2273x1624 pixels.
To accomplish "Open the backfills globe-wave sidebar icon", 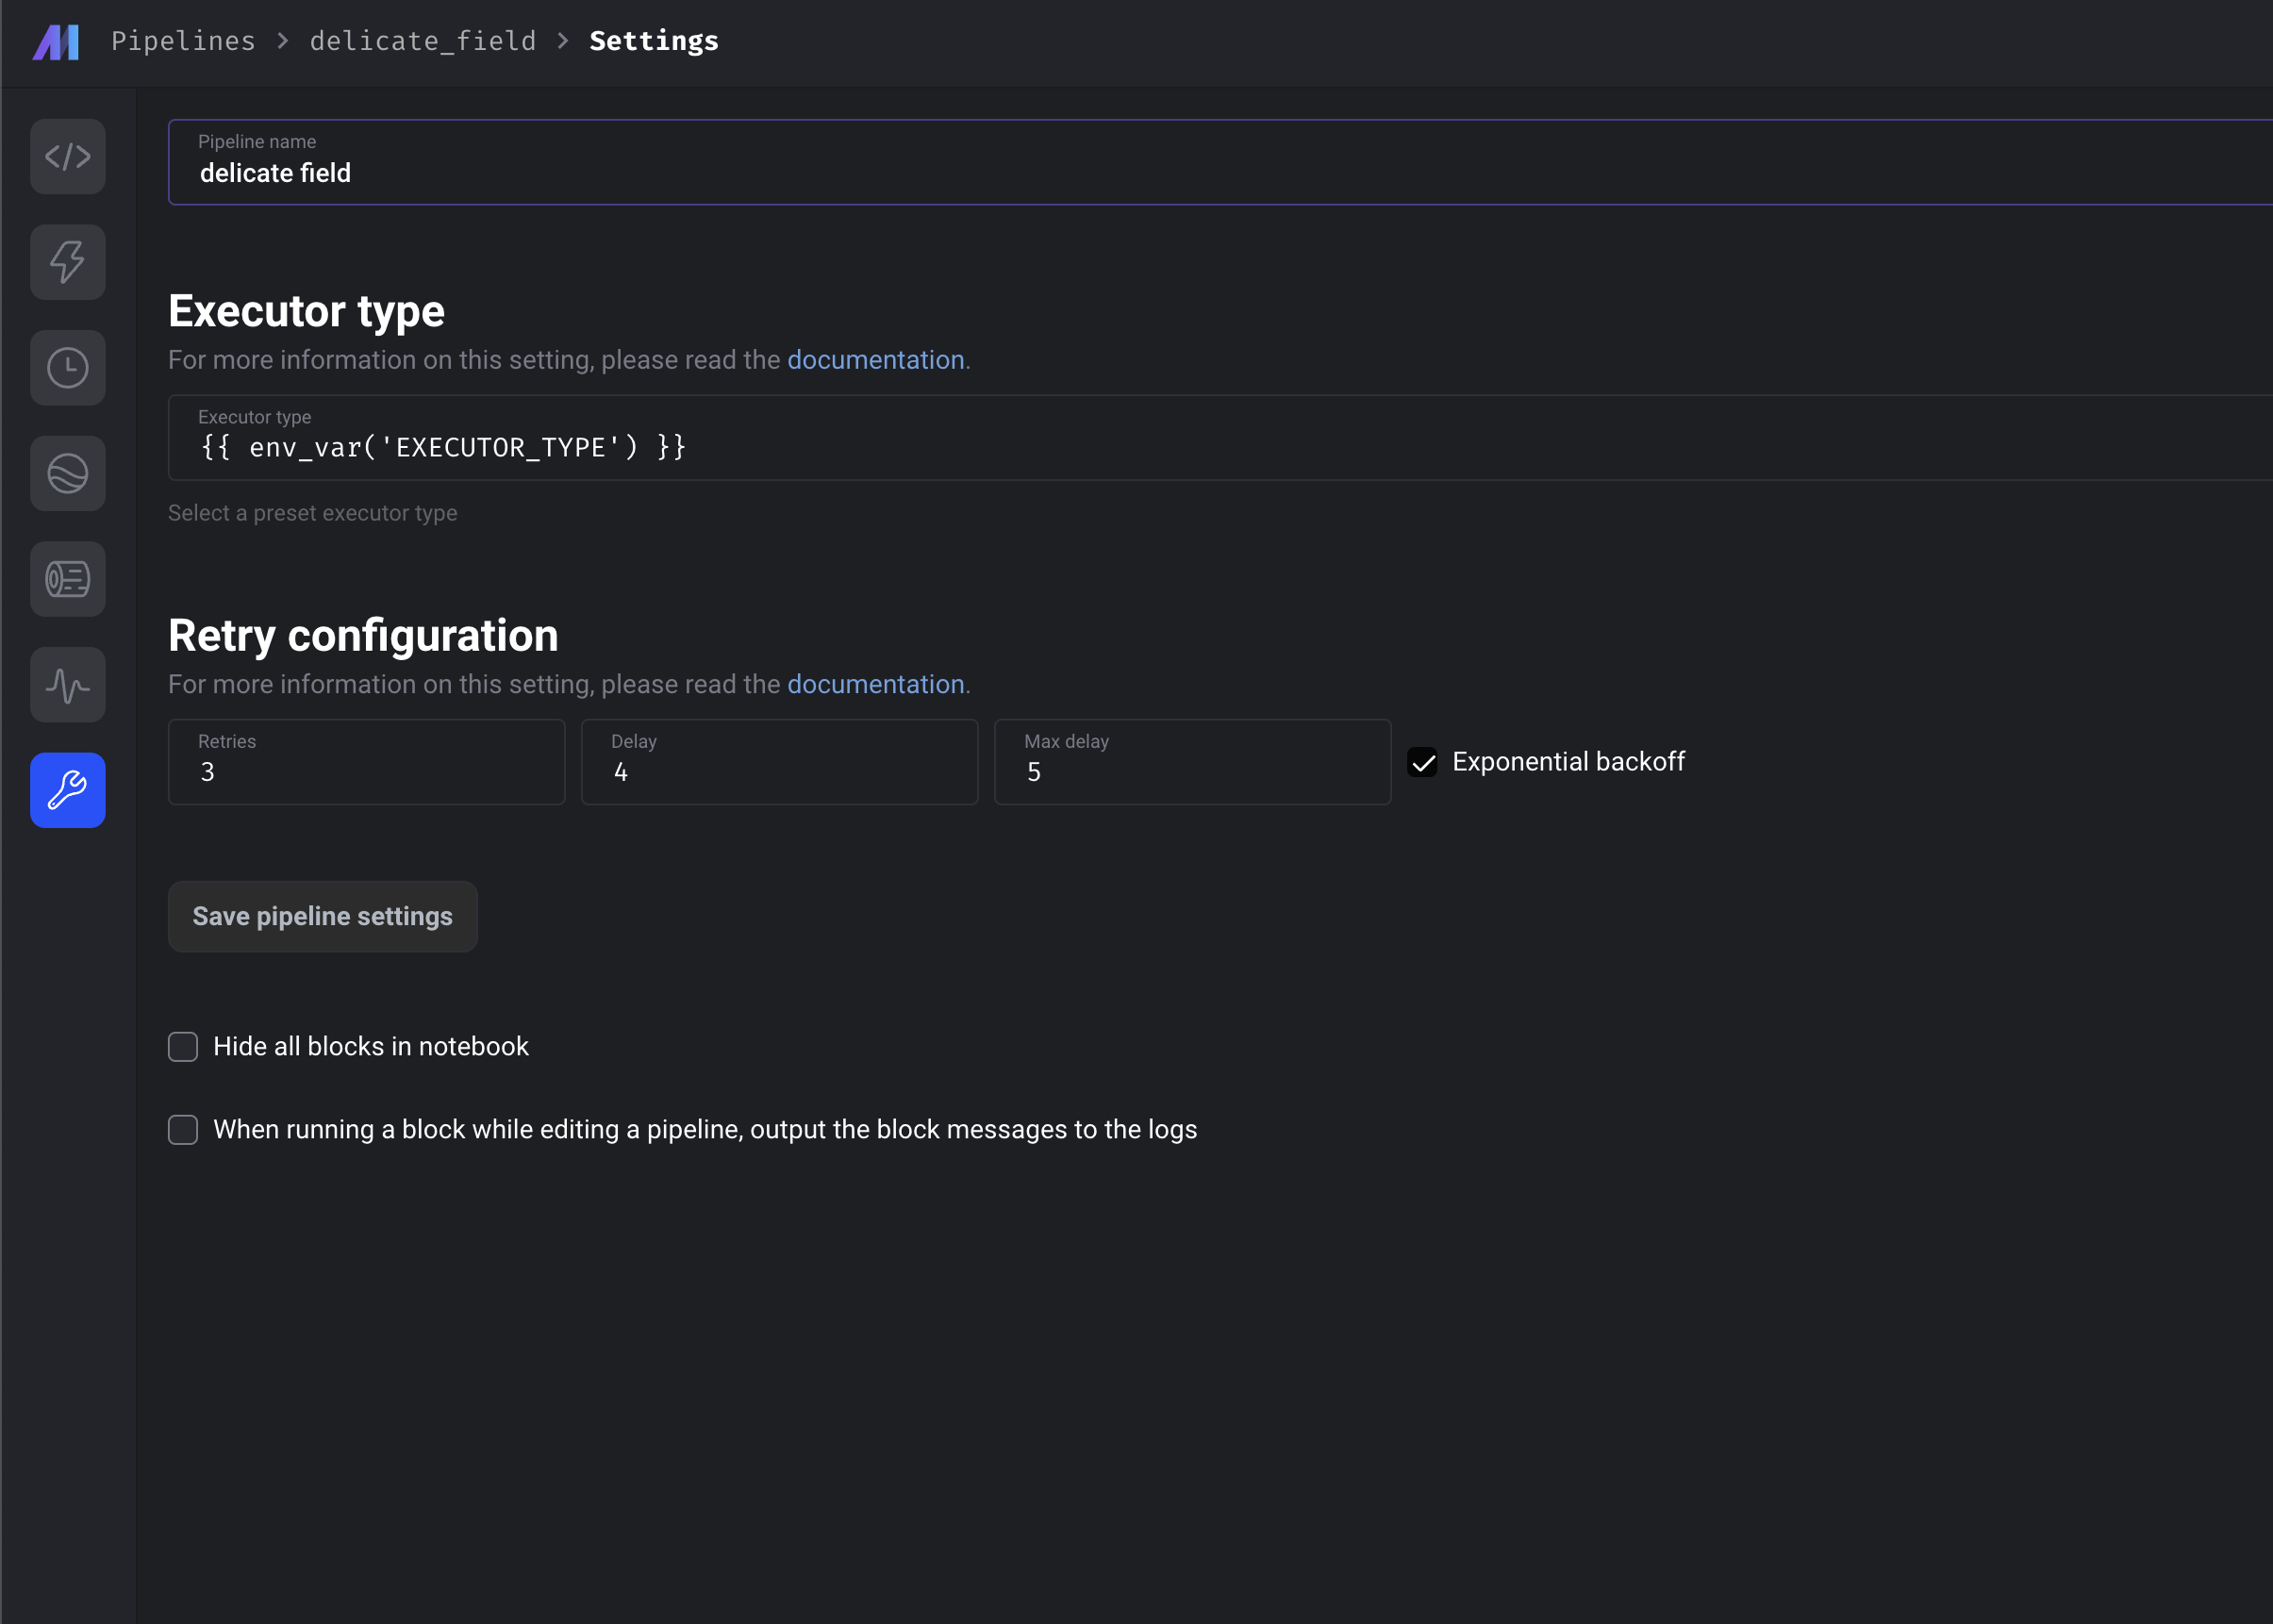I will [68, 473].
